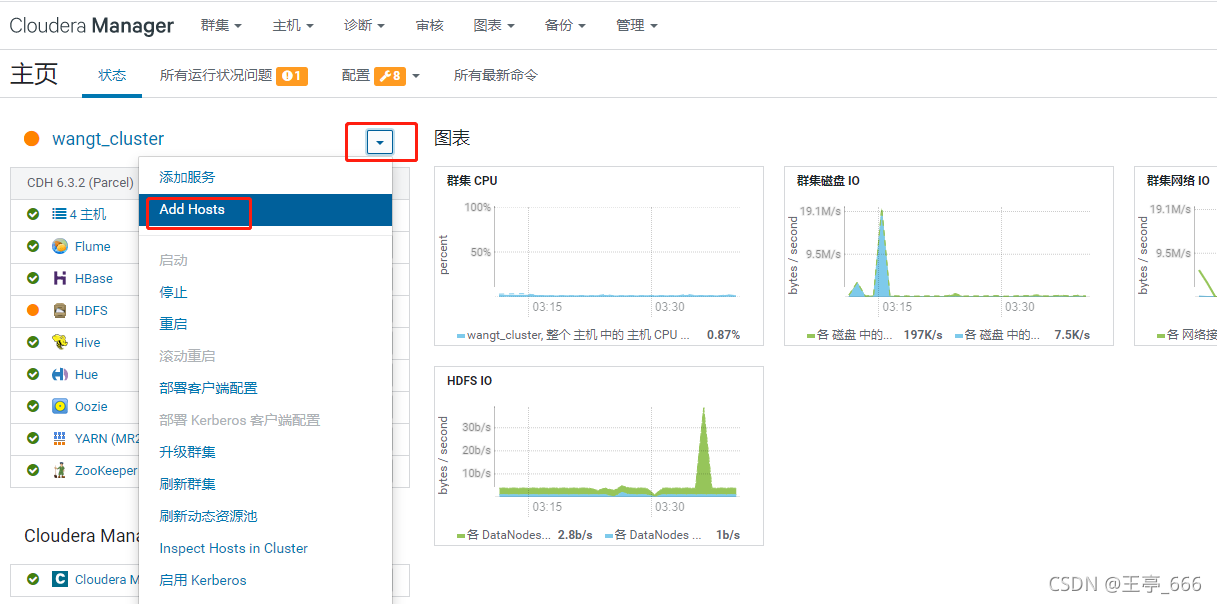Open the Hue service link
The height and width of the screenshot is (604, 1217).
87,374
